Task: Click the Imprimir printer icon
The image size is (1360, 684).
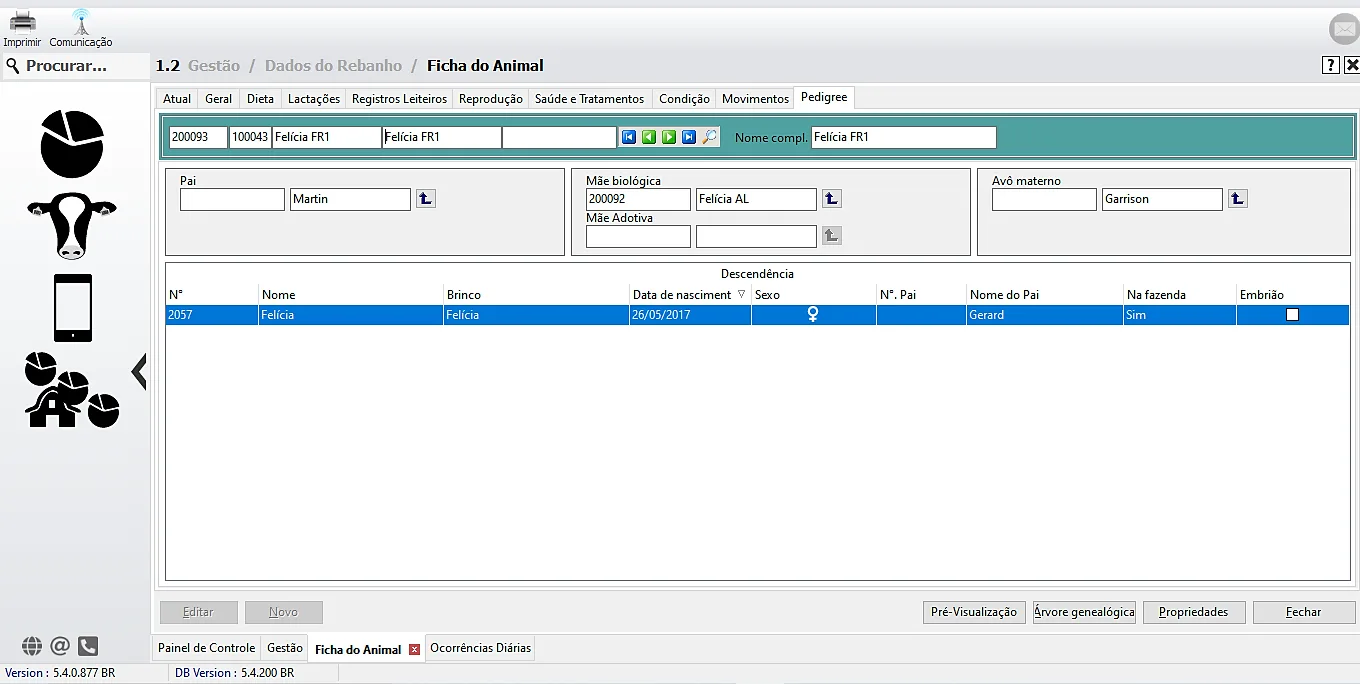Action: tap(22, 21)
